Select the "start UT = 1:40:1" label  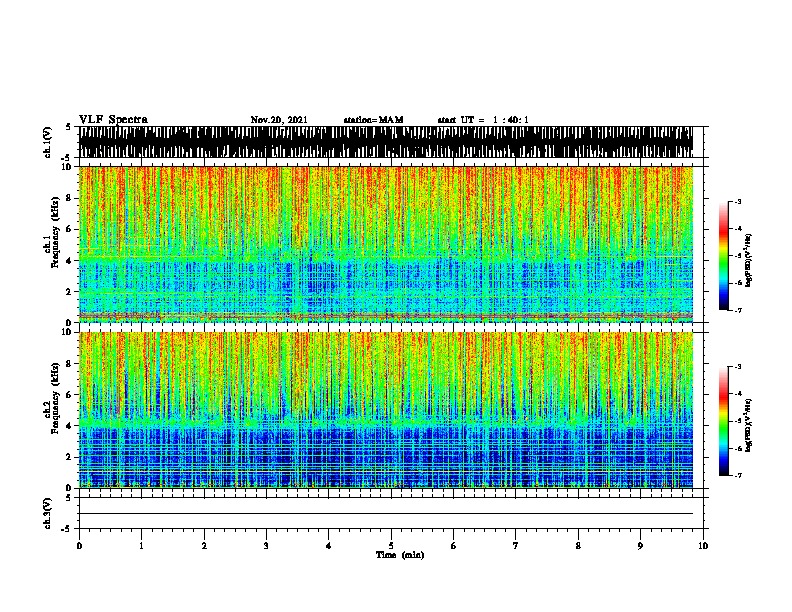tap(483, 120)
